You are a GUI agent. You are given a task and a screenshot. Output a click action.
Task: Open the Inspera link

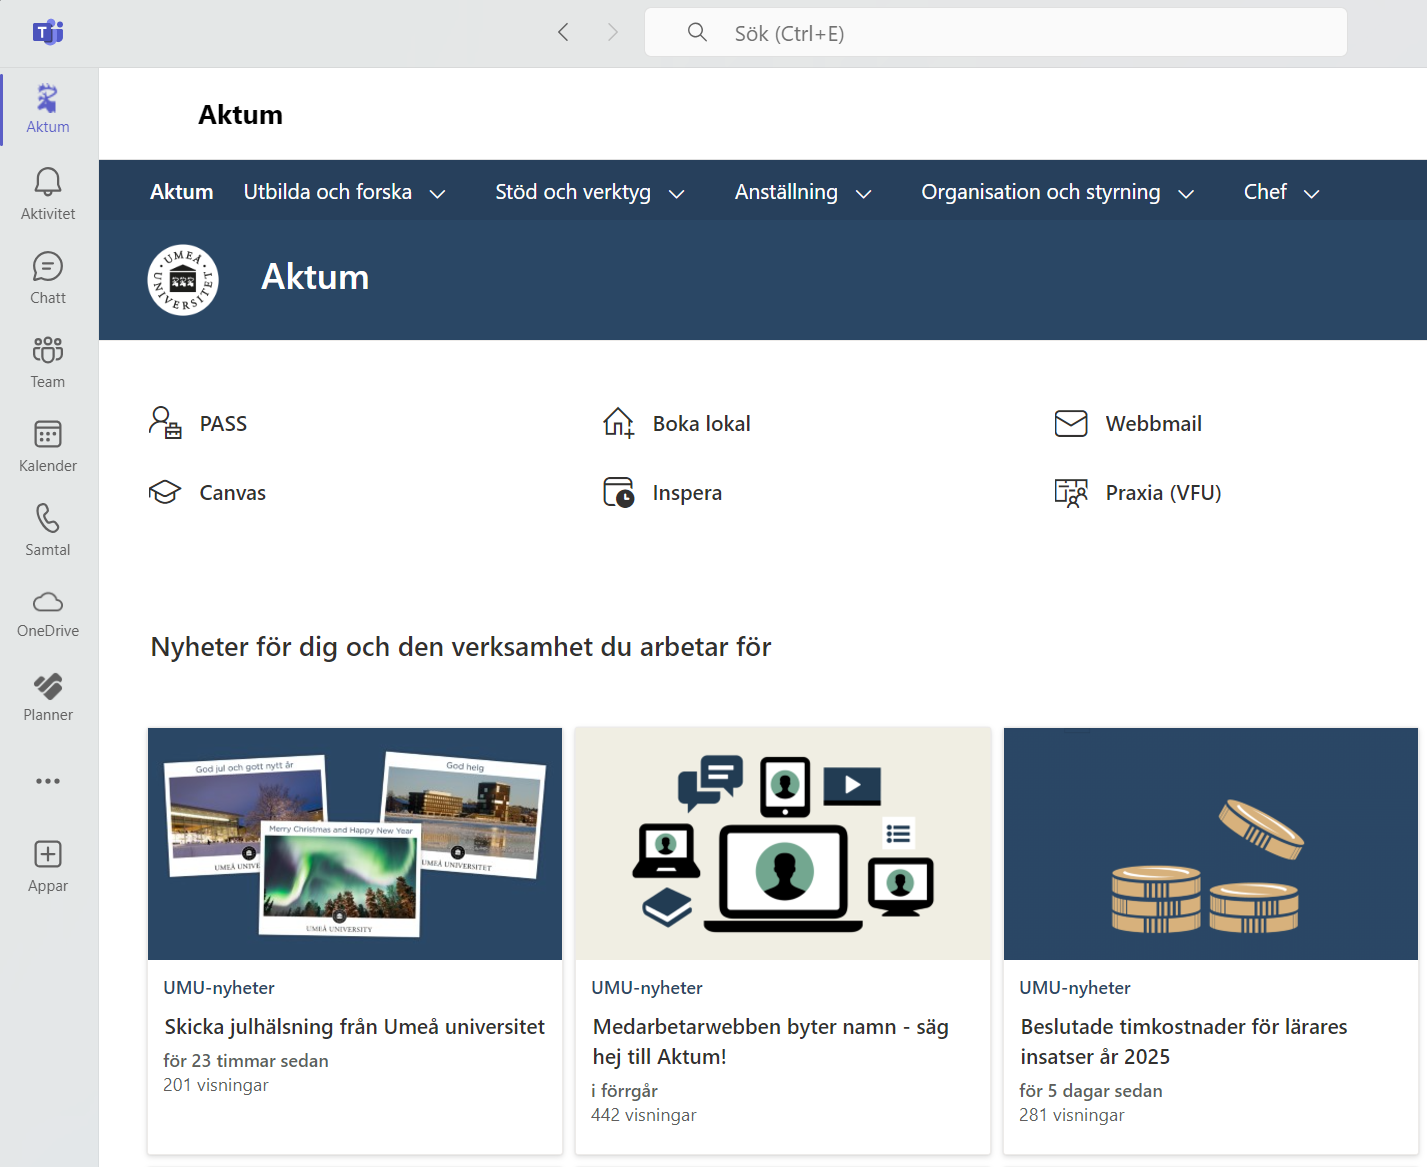pyautogui.click(x=687, y=493)
